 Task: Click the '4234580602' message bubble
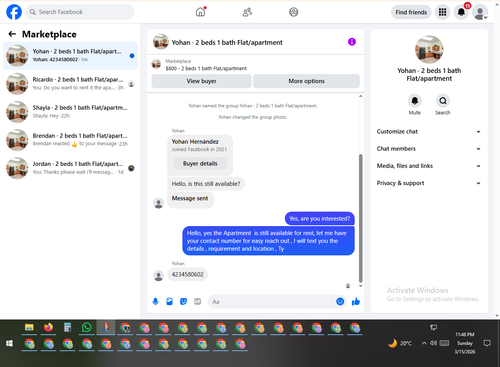[187, 274]
